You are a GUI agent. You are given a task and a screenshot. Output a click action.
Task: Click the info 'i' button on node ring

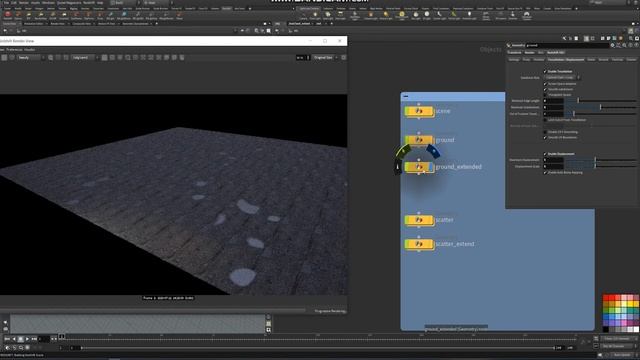398,167
